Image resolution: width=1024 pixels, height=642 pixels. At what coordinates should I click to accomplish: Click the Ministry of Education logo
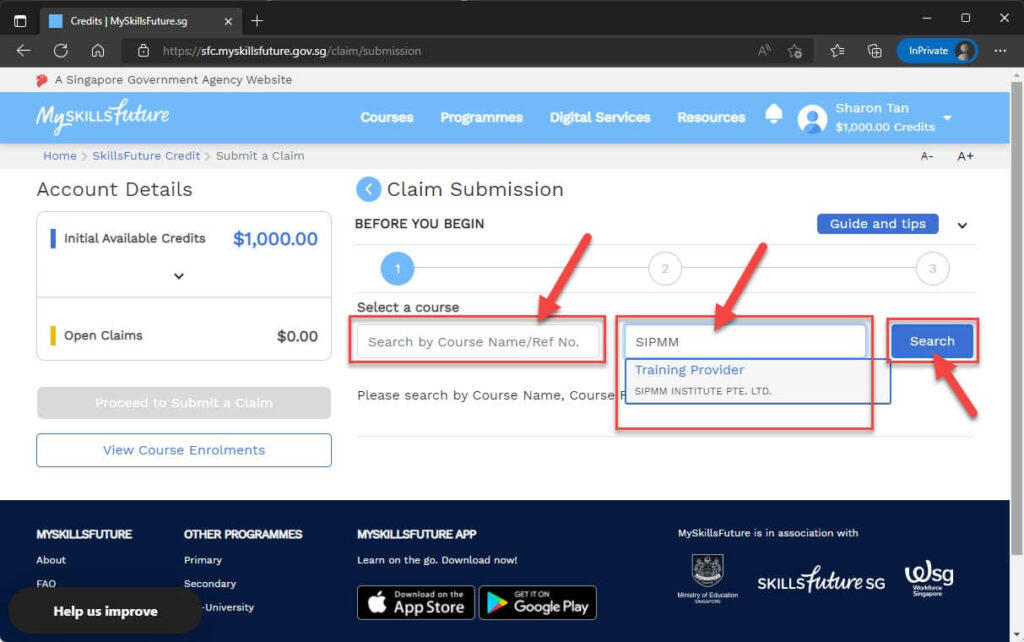tap(709, 575)
